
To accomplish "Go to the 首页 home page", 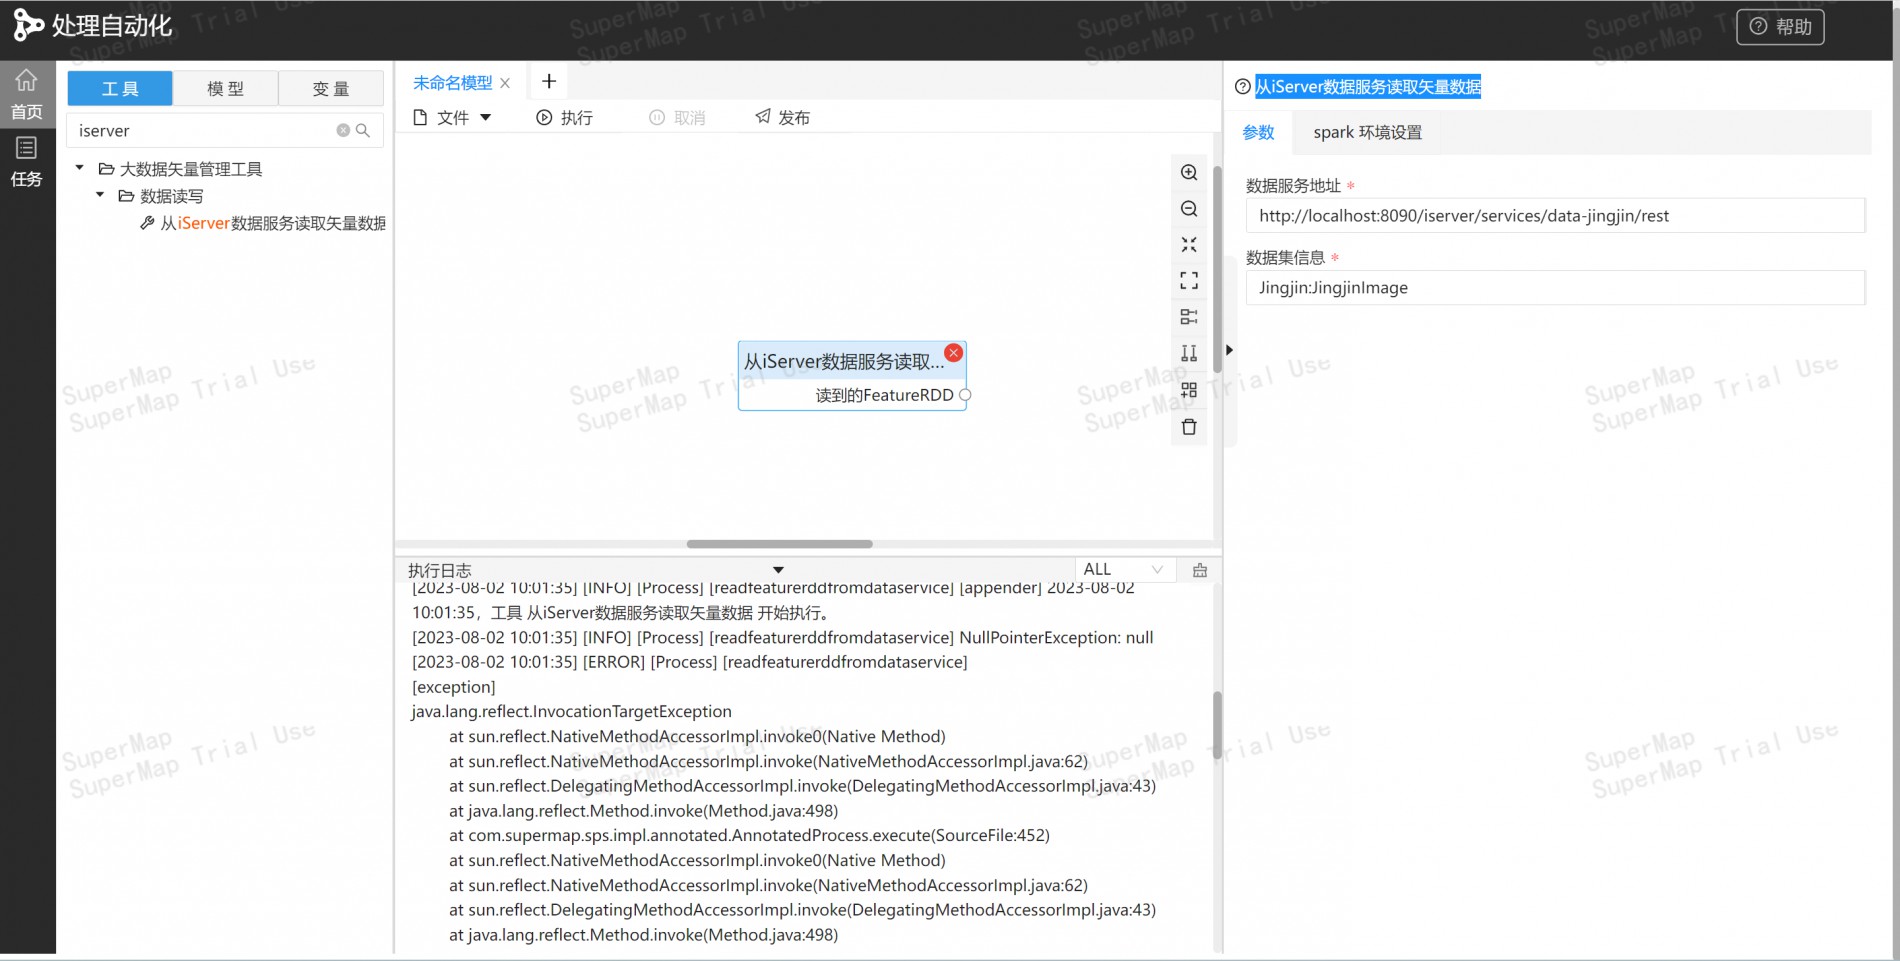I will (27, 94).
